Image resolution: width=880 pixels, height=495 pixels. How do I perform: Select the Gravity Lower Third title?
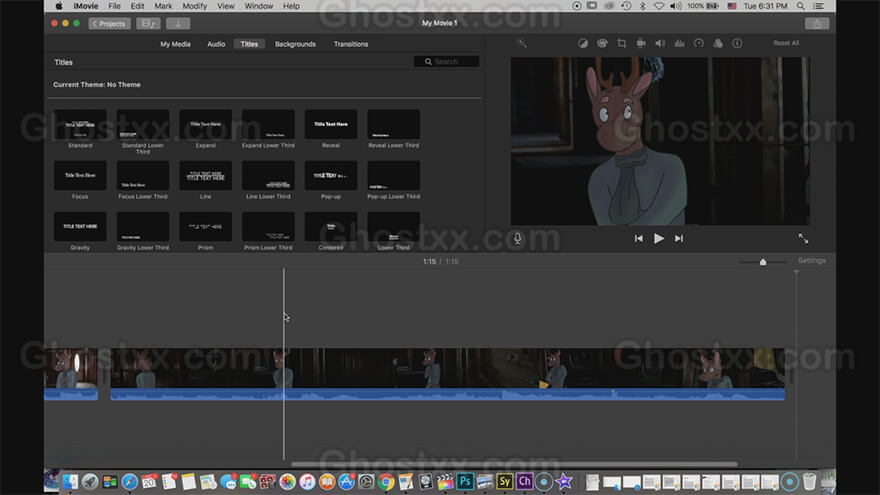(143, 226)
